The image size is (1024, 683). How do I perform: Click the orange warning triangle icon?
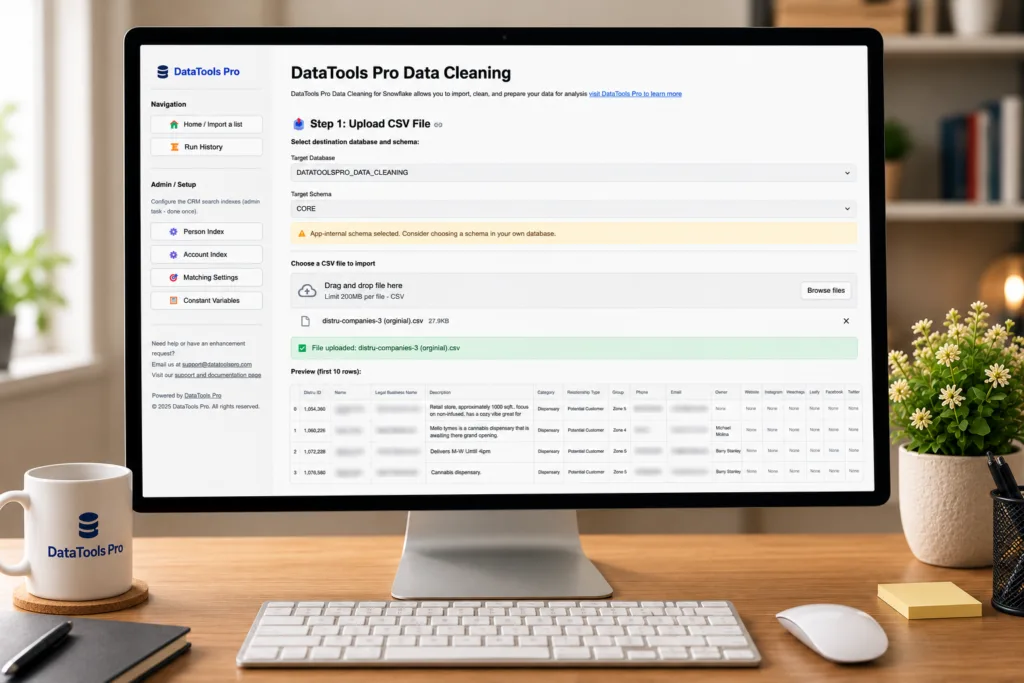[x=302, y=234]
